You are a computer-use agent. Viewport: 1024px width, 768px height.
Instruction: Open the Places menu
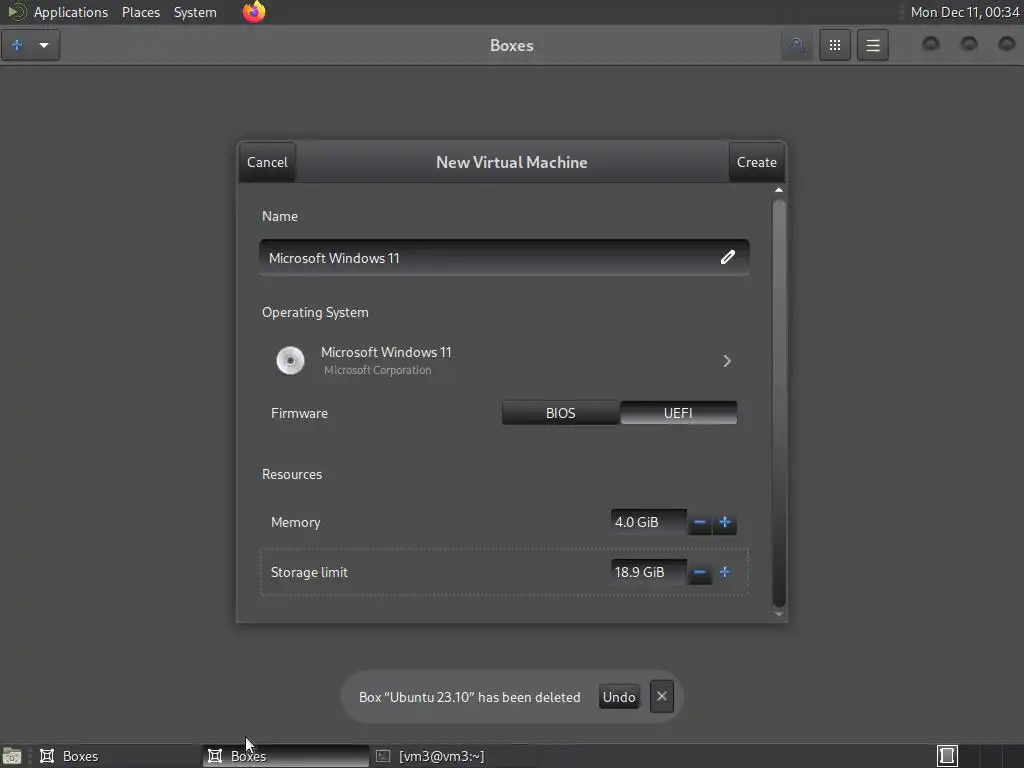(141, 12)
